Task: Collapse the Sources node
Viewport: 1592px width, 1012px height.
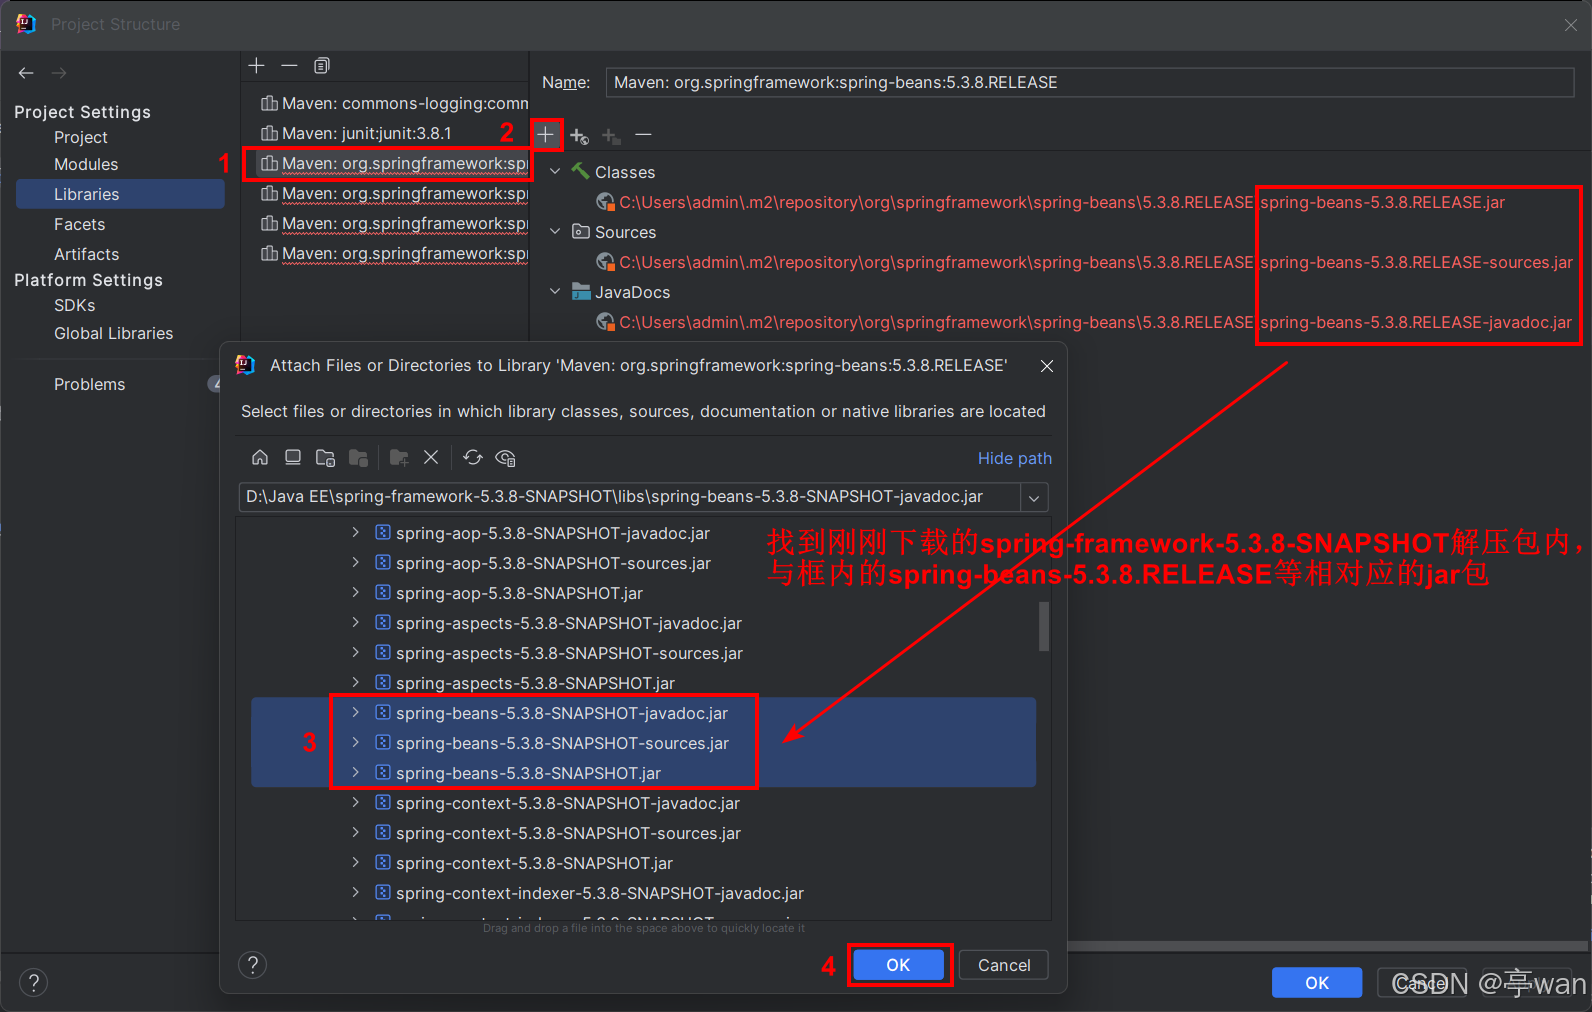Action: (555, 232)
